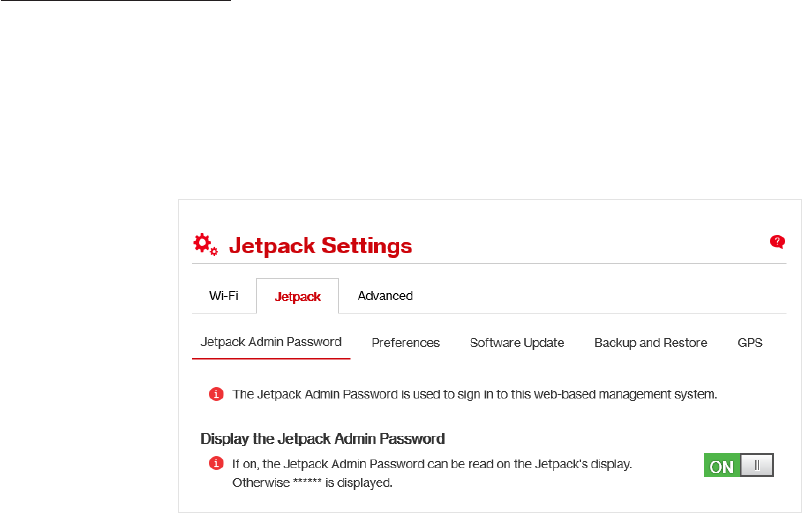Click the gray handle of the ON switch
This screenshot has height=513, width=802.
click(756, 465)
